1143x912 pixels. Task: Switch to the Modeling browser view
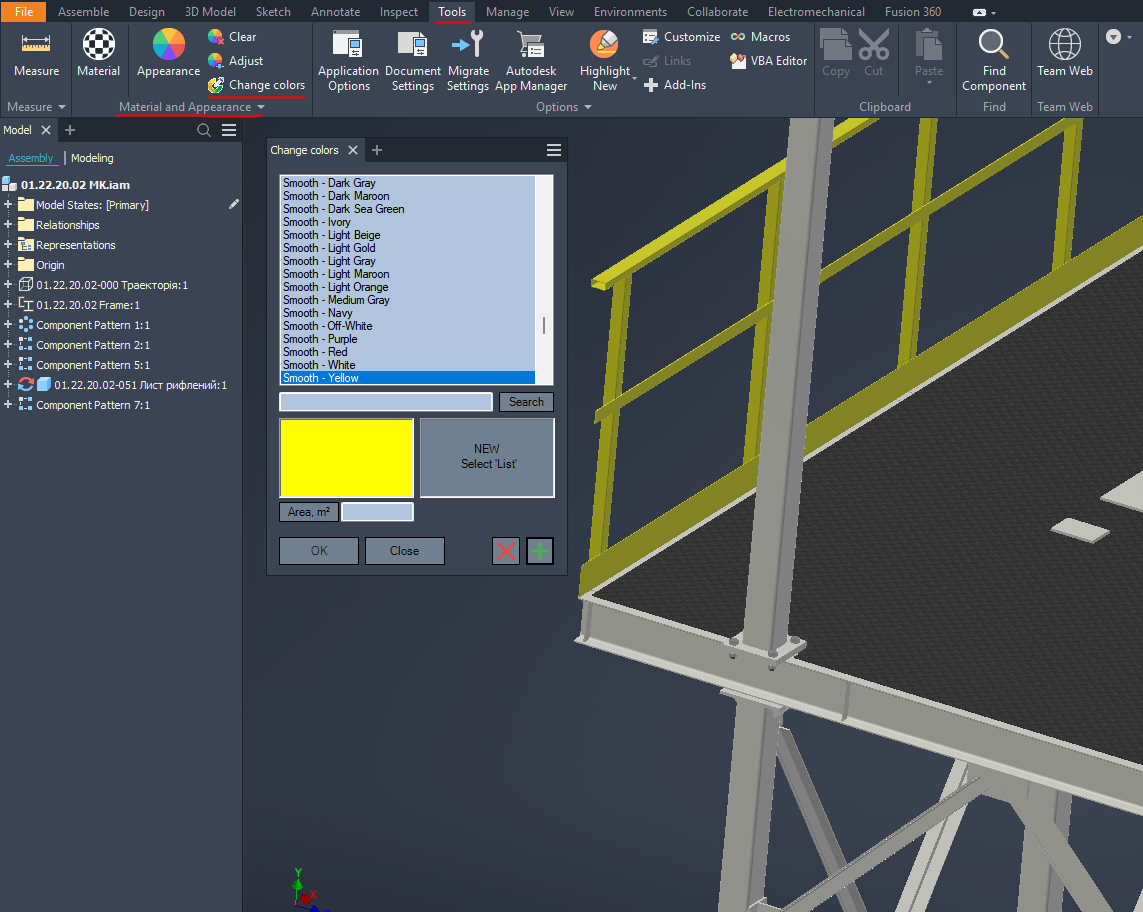coord(92,158)
